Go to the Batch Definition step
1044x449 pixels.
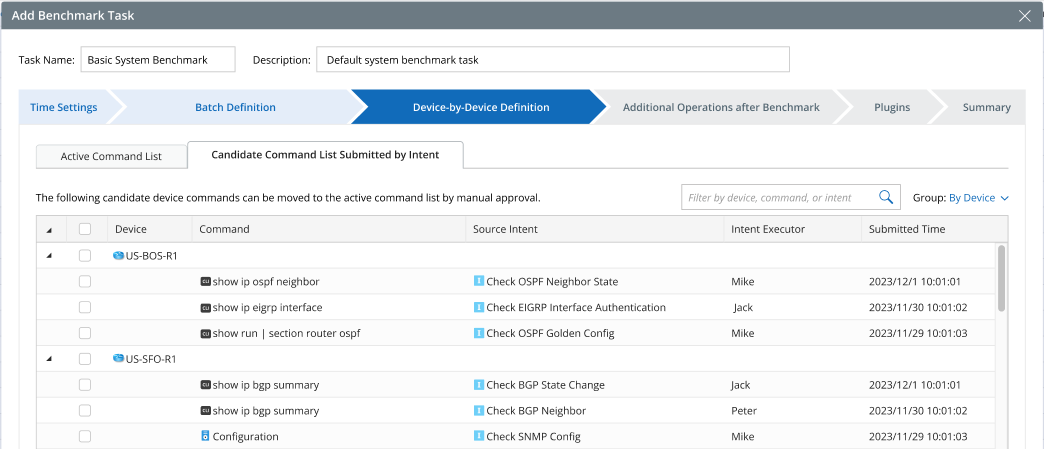[235, 107]
